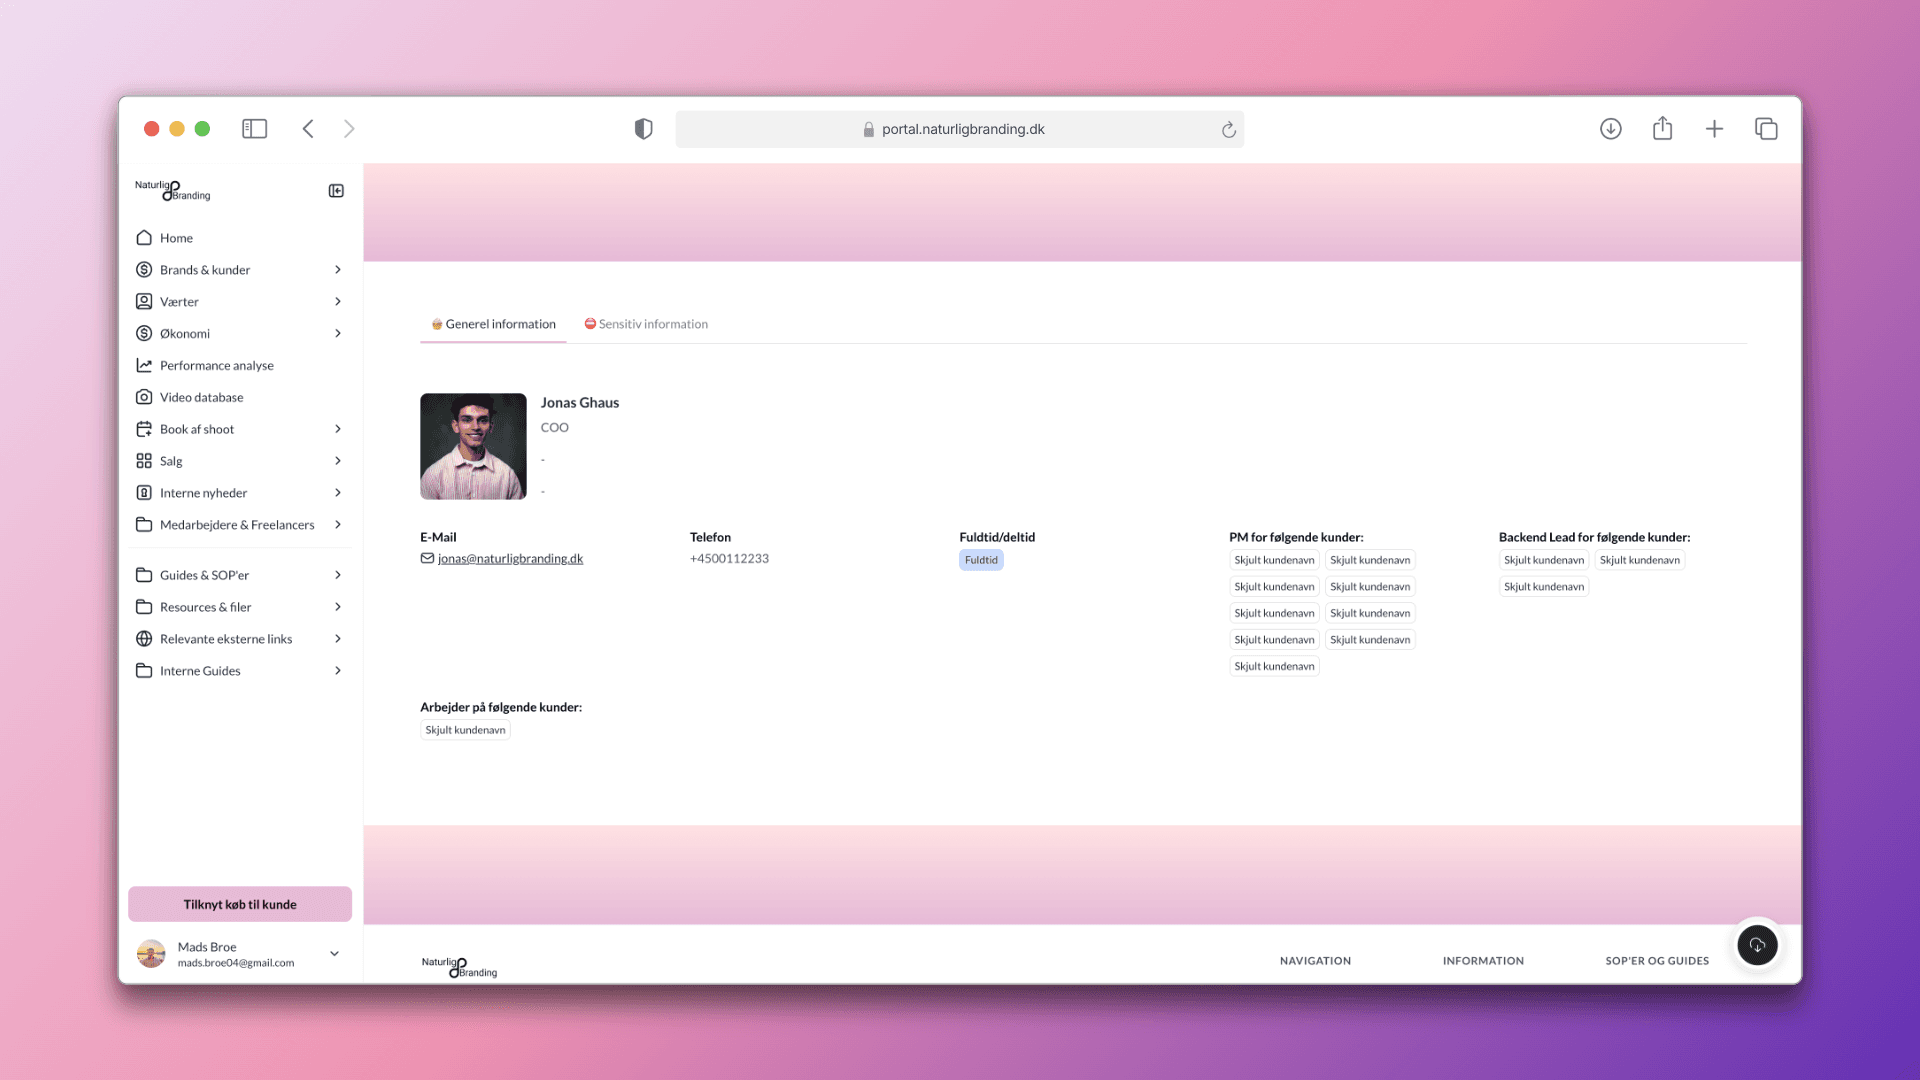The image size is (1920, 1080).
Task: Collapse the portal sidebar panel icon
Action: click(336, 191)
